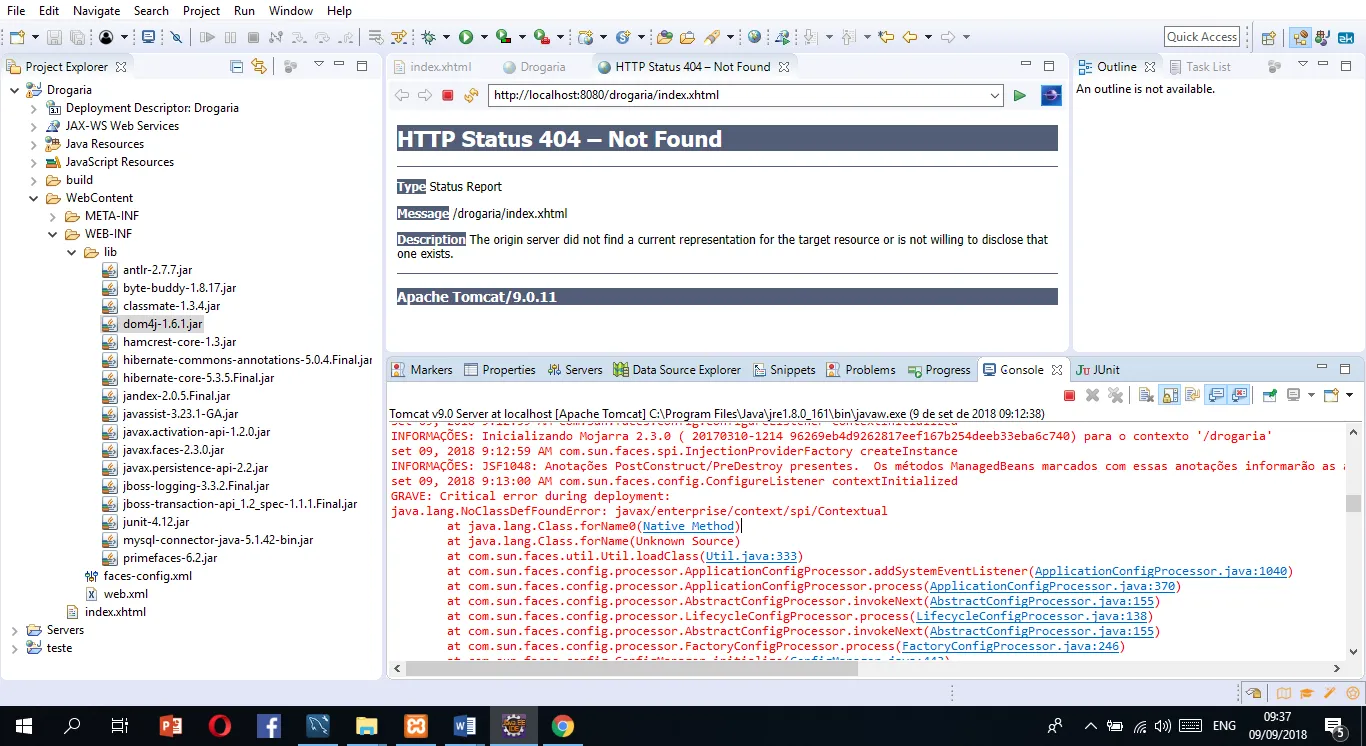Refresh the internal browser page
The image size is (1366, 746).
(471, 96)
